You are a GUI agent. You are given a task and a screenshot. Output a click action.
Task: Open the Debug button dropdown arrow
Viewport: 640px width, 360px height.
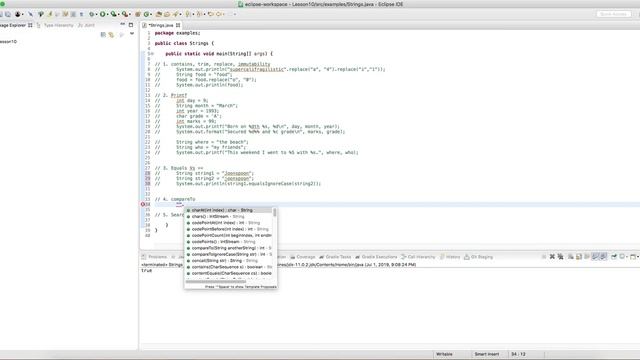click(96, 14)
